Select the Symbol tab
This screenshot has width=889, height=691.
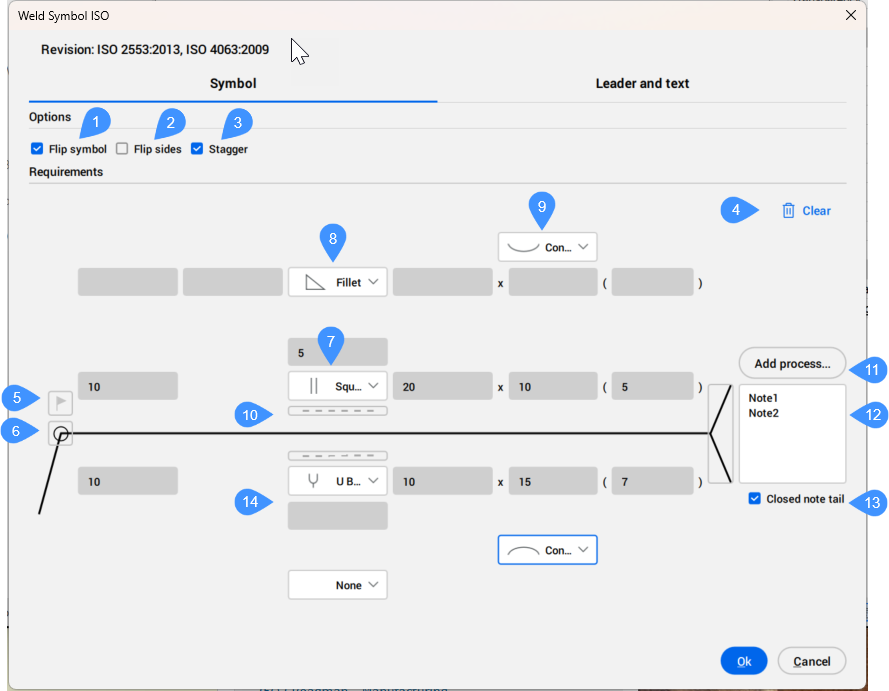pyautogui.click(x=232, y=84)
